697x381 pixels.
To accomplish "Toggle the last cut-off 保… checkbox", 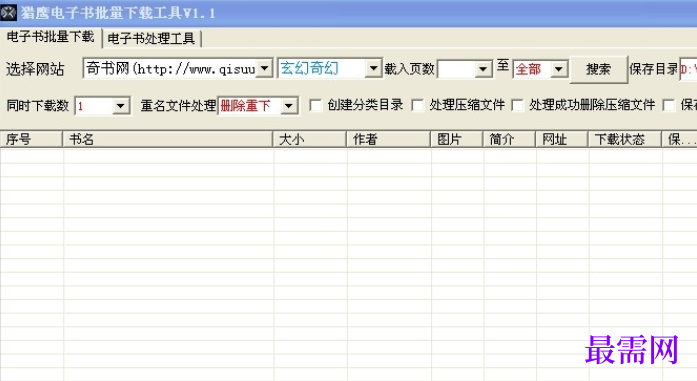I will point(669,105).
